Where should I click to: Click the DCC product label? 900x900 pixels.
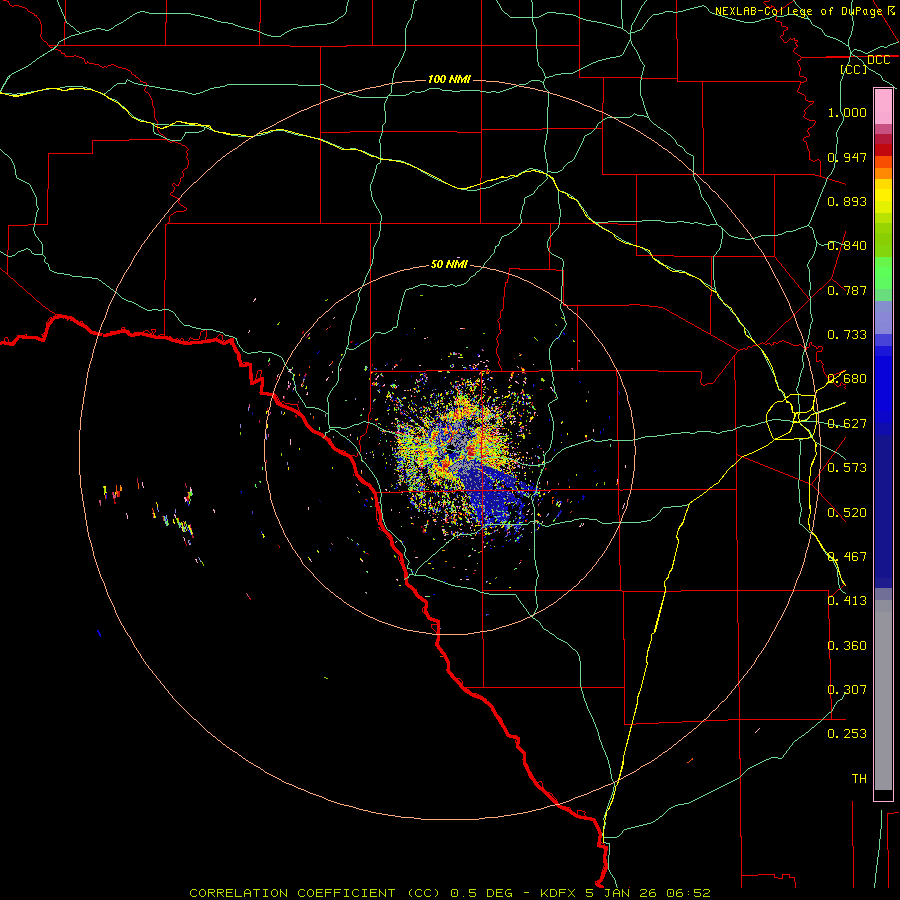point(878,60)
